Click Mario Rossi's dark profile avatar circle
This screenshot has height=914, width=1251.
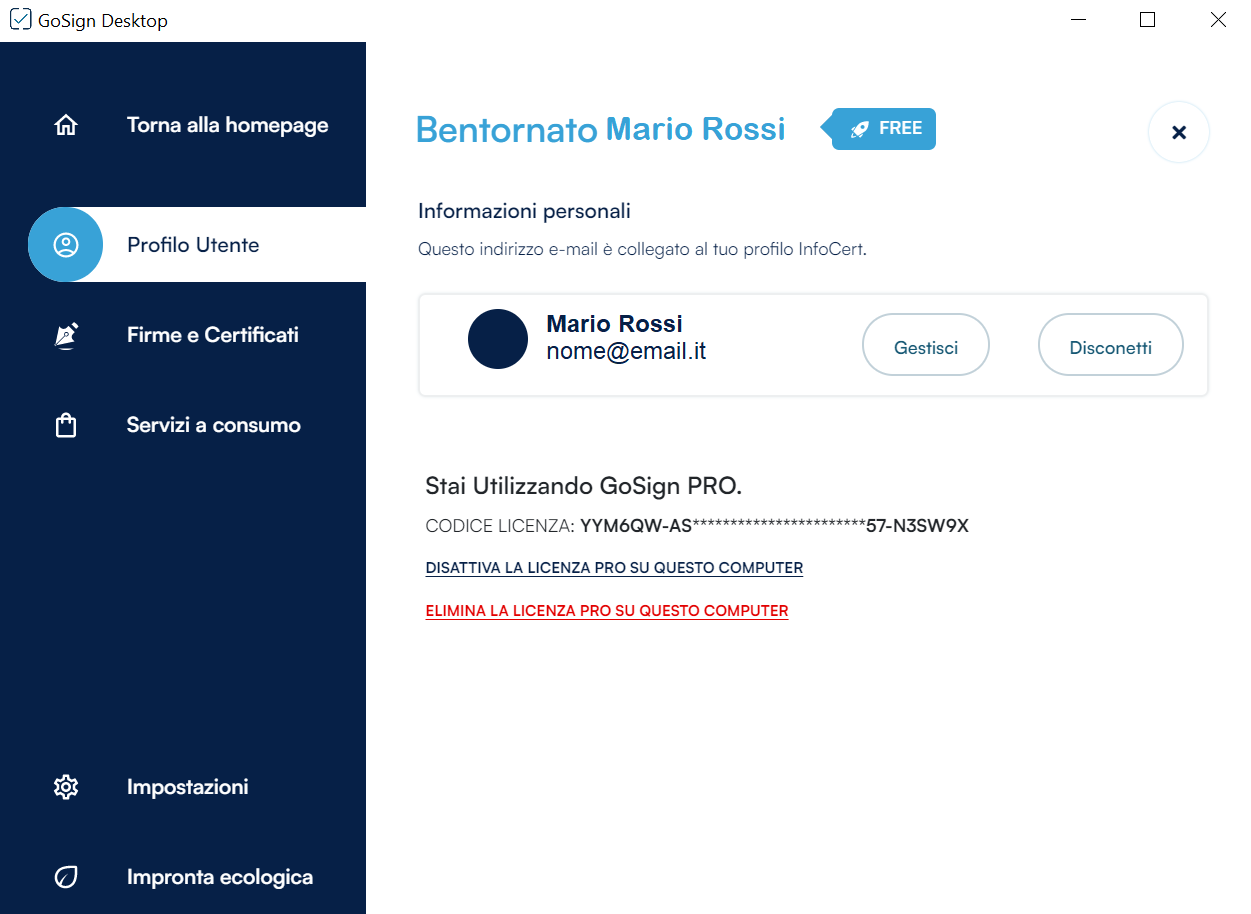[x=498, y=339]
